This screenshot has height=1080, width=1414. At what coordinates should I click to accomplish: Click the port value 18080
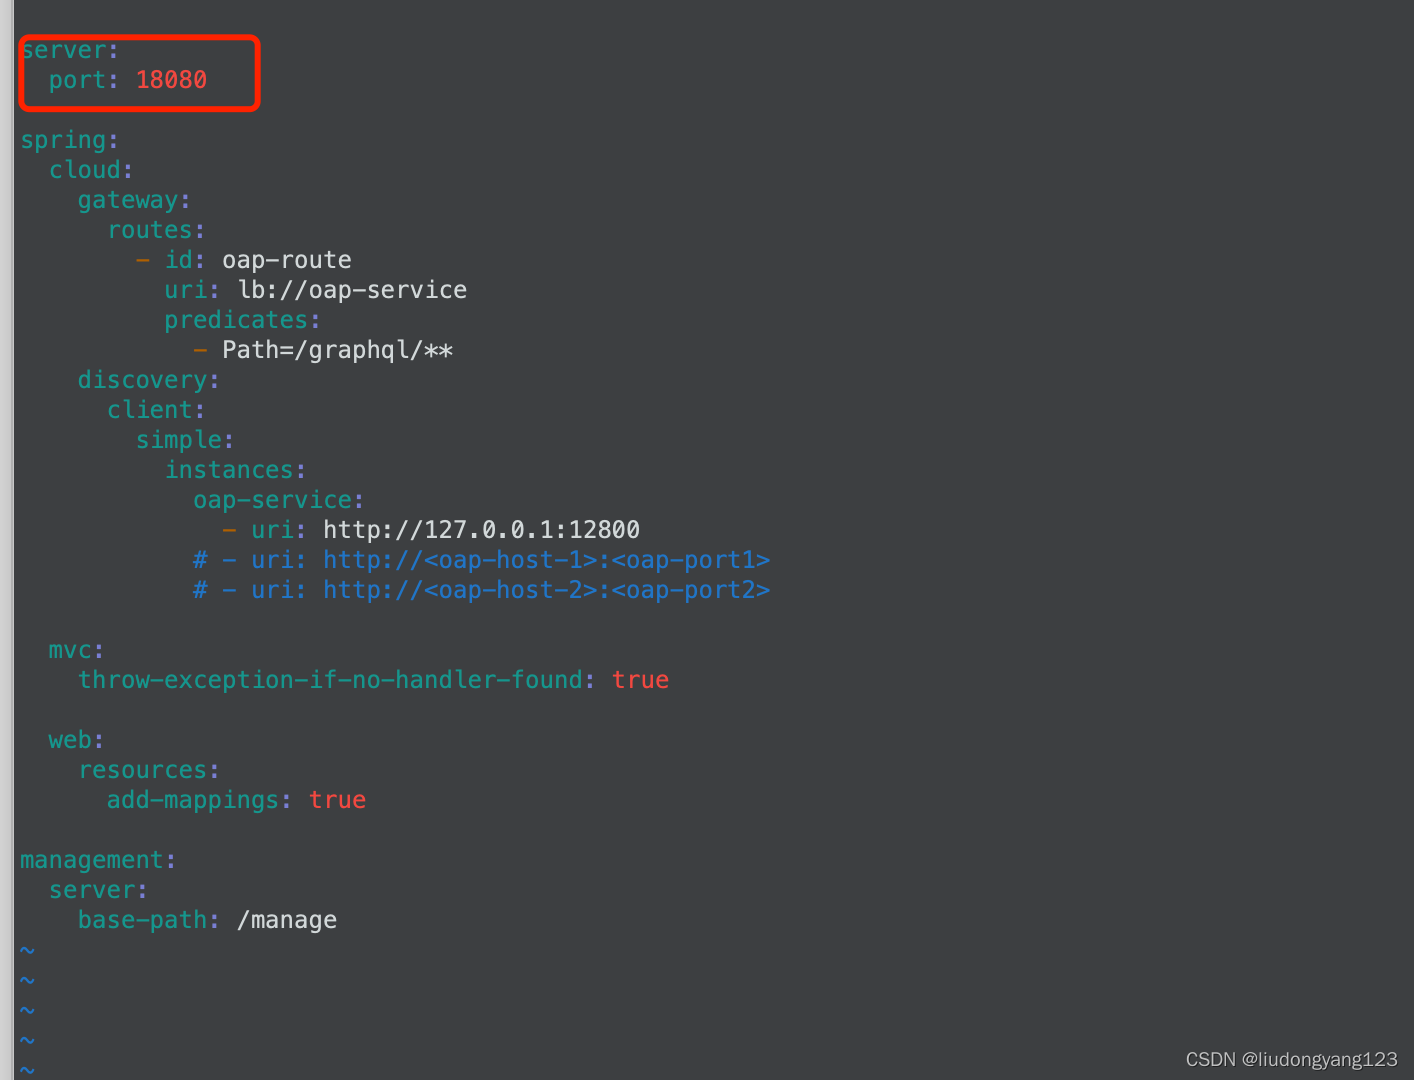coord(171,80)
